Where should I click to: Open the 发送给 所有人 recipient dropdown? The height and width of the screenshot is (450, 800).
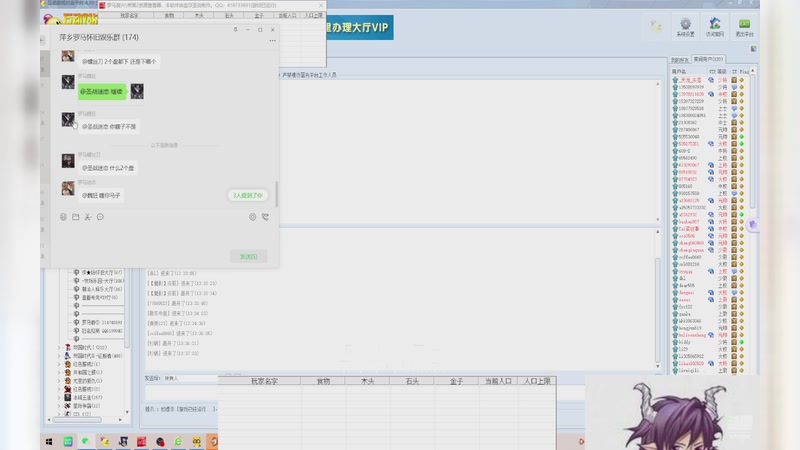[190, 379]
